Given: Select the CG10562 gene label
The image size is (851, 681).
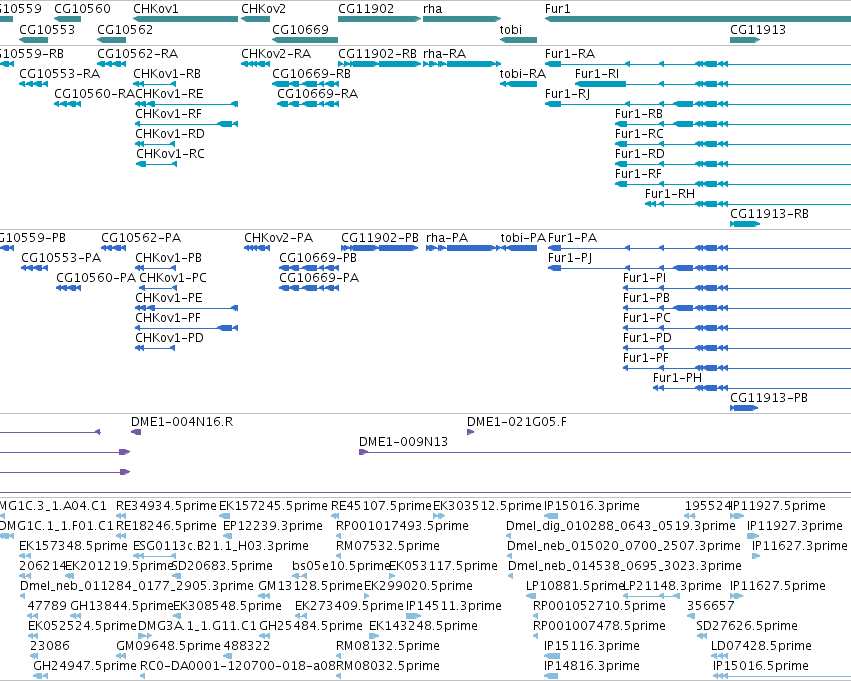Looking at the screenshot, I should [x=125, y=29].
